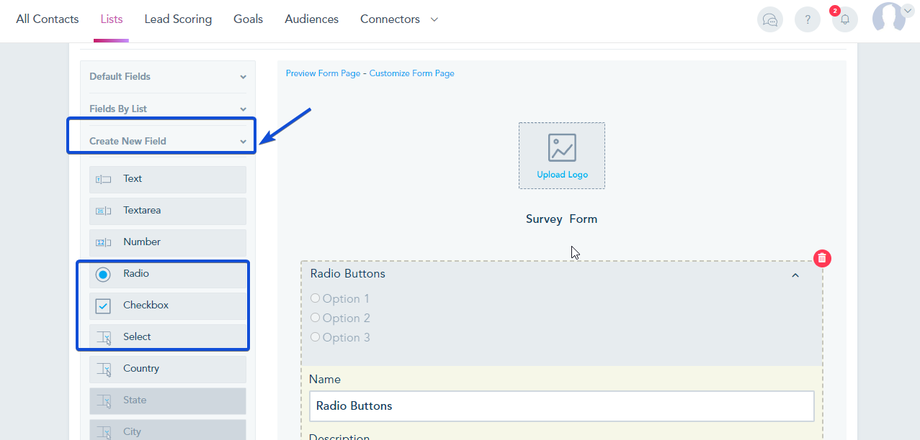
Task: Click the red delete trash icon
Action: coord(822,258)
